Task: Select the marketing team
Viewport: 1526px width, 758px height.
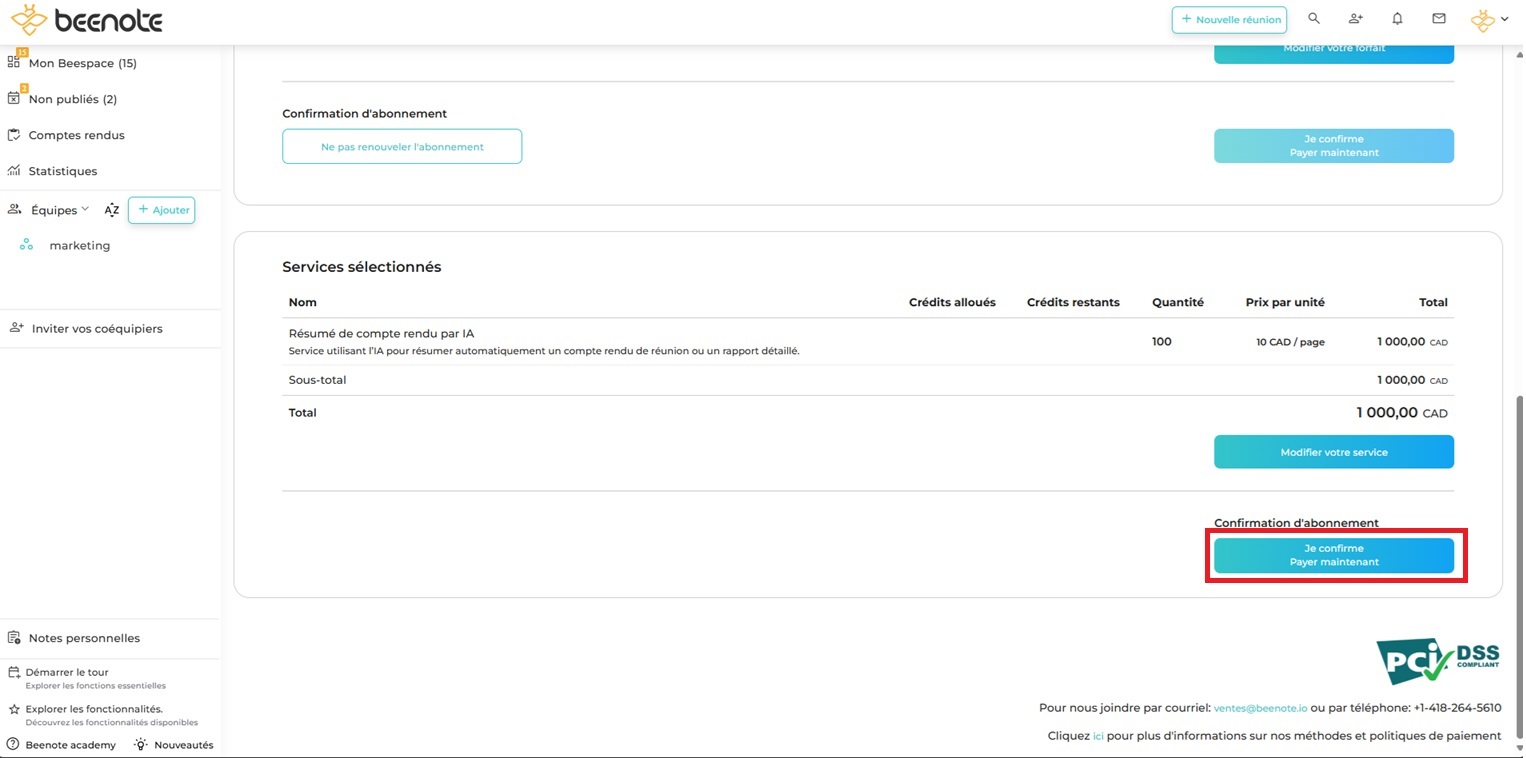Action: pyautogui.click(x=79, y=246)
